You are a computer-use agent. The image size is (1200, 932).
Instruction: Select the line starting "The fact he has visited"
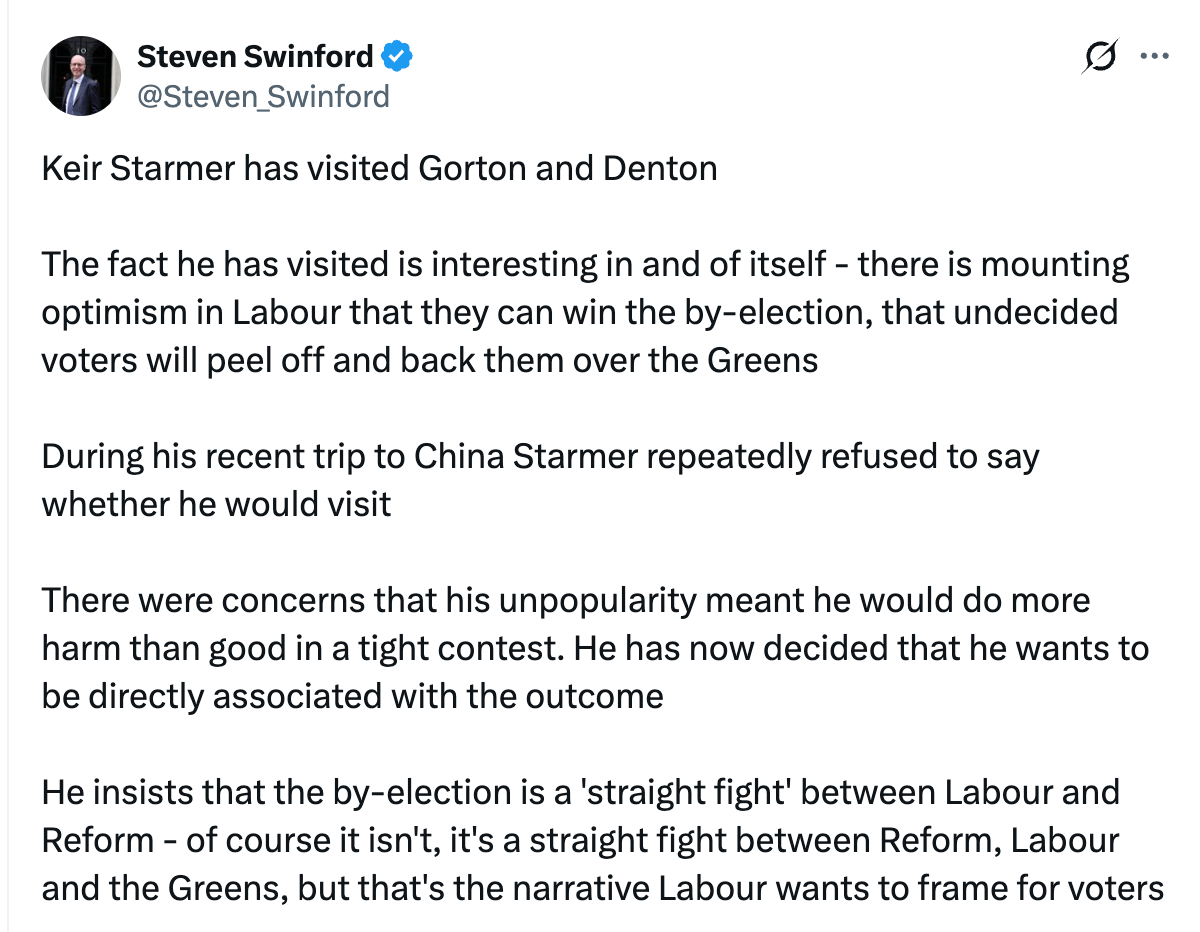tap(585, 265)
